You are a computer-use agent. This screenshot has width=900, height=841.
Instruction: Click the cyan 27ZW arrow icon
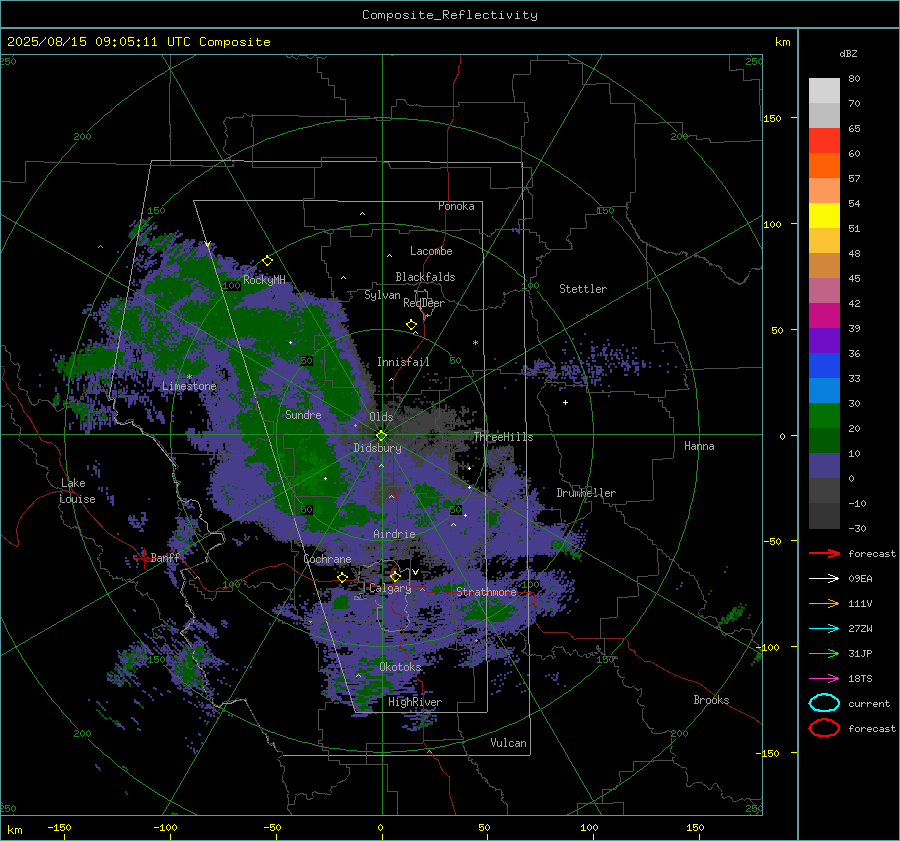(824, 629)
